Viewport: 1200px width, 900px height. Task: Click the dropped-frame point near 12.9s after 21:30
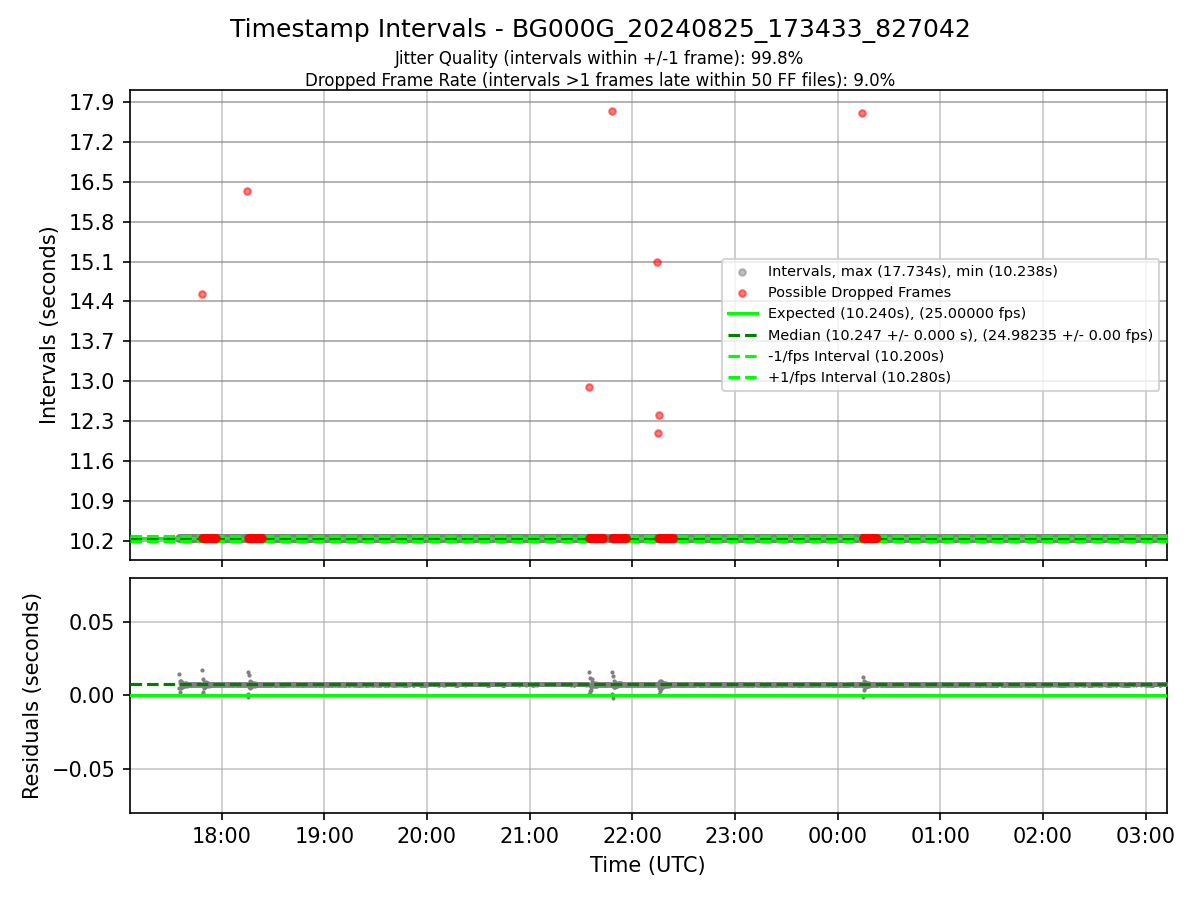pos(589,387)
